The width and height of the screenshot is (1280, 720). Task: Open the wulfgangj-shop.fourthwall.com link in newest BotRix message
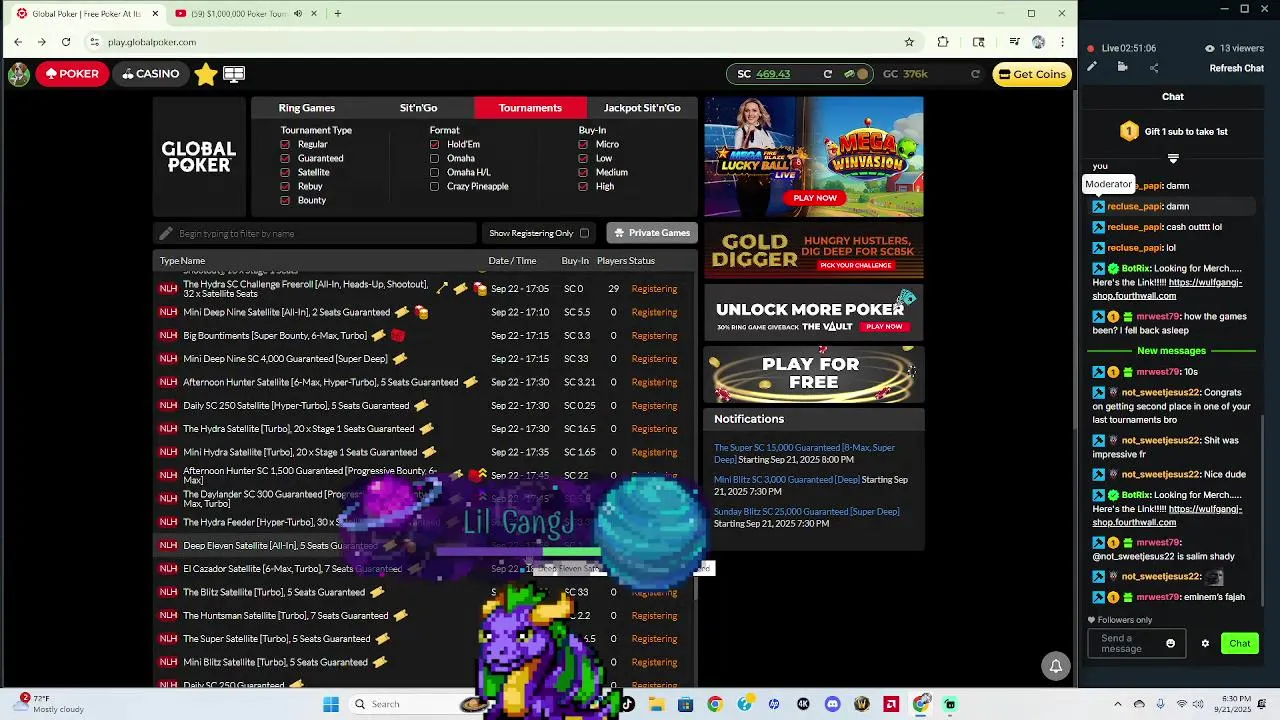point(1166,515)
